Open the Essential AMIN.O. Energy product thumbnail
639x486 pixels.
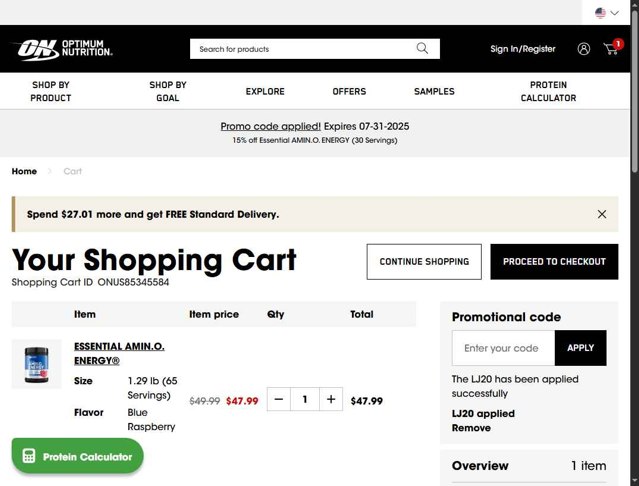pyautogui.click(x=36, y=363)
